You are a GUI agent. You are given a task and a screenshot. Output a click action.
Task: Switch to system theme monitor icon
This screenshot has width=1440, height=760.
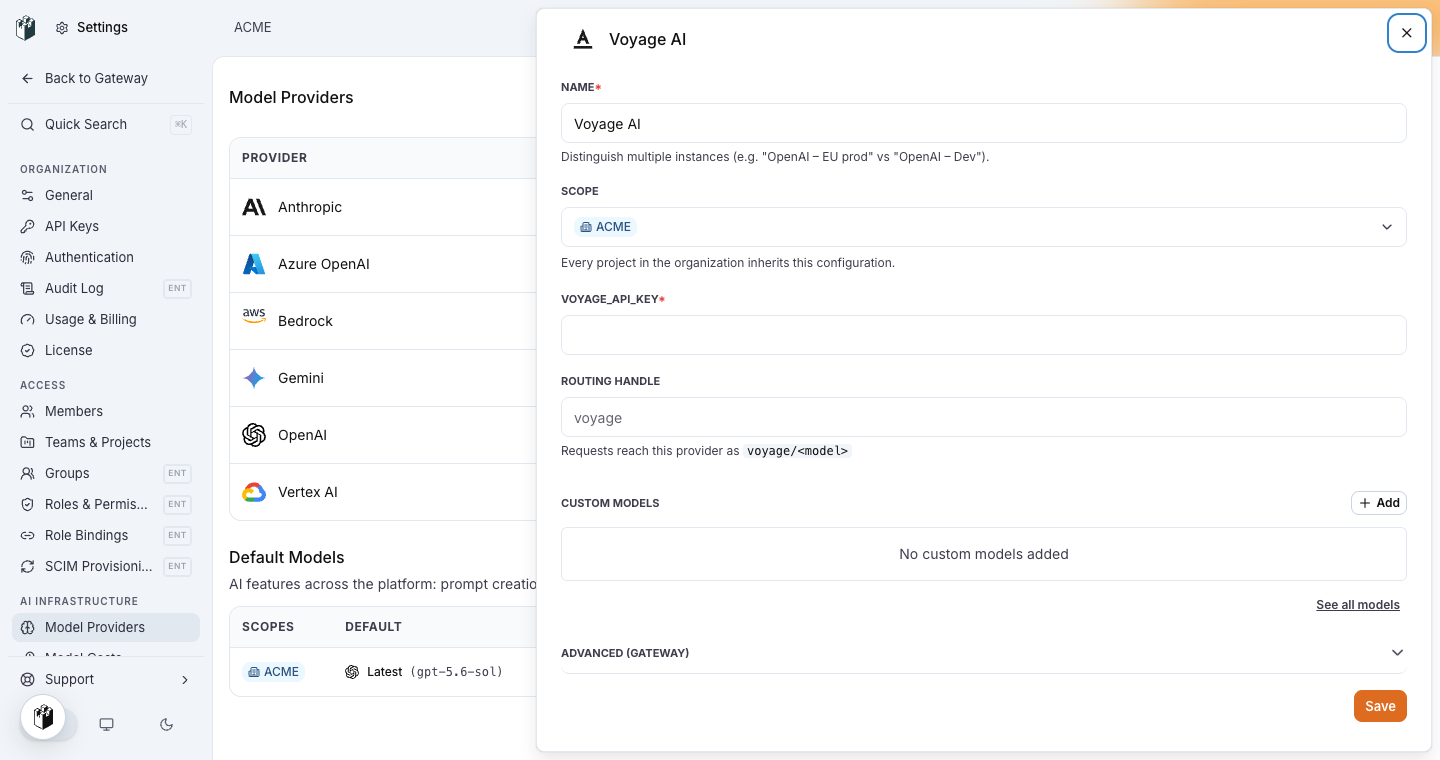106,724
